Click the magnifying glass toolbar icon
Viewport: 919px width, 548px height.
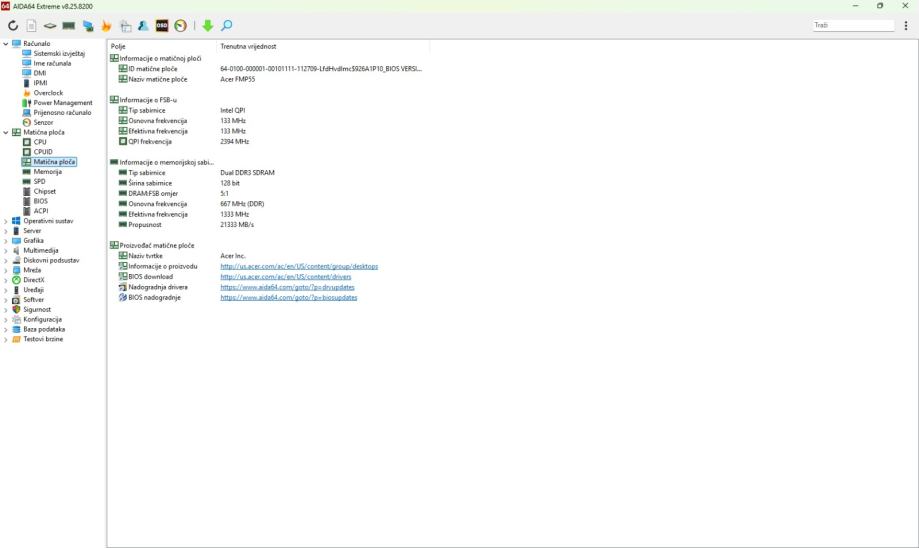click(x=227, y=26)
